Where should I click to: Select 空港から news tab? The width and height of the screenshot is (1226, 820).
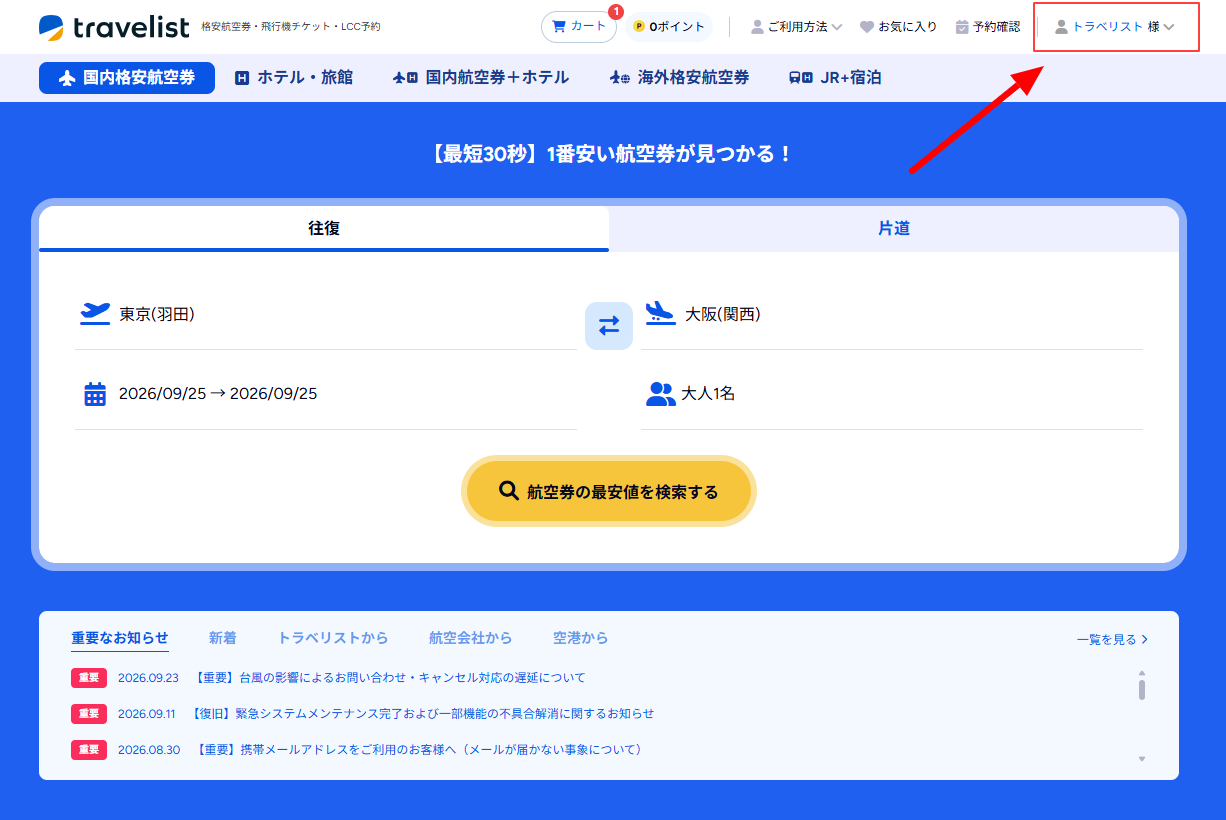[x=581, y=638]
